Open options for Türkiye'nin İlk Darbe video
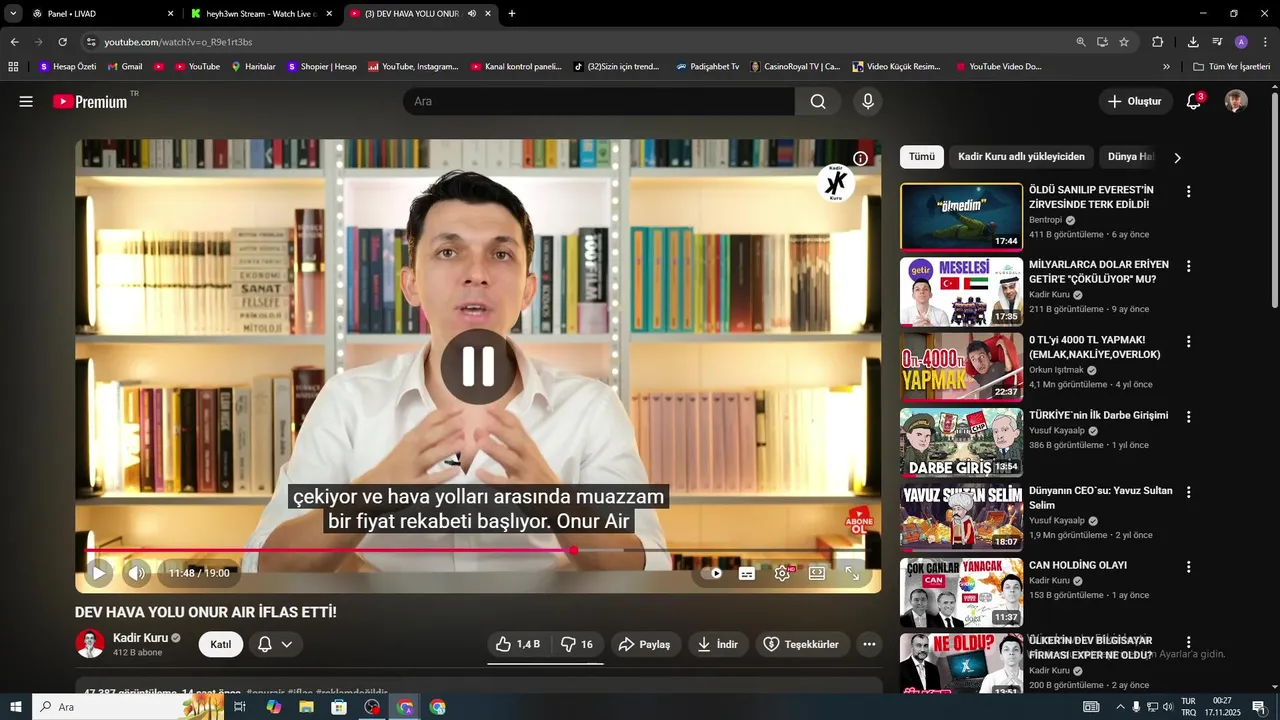The width and height of the screenshot is (1280, 720). click(x=1188, y=417)
